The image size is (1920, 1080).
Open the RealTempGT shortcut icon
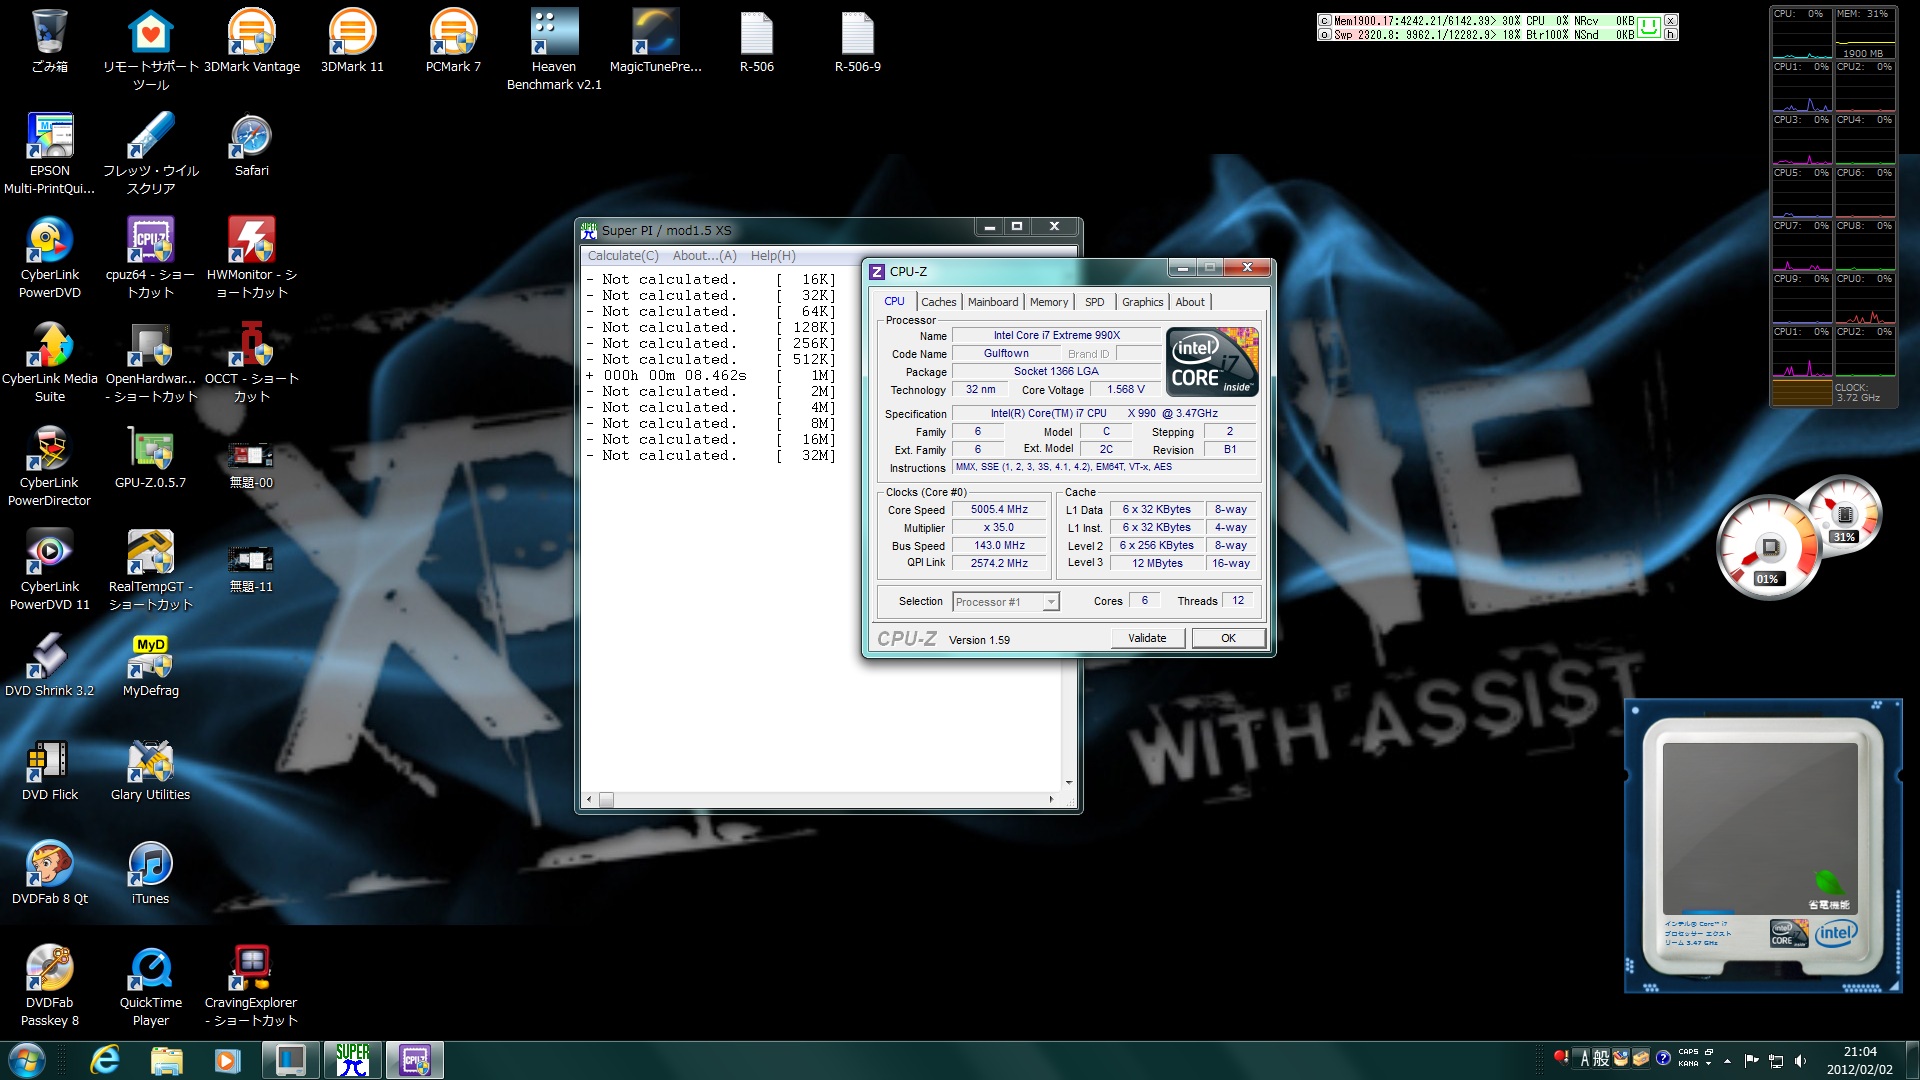click(x=151, y=554)
